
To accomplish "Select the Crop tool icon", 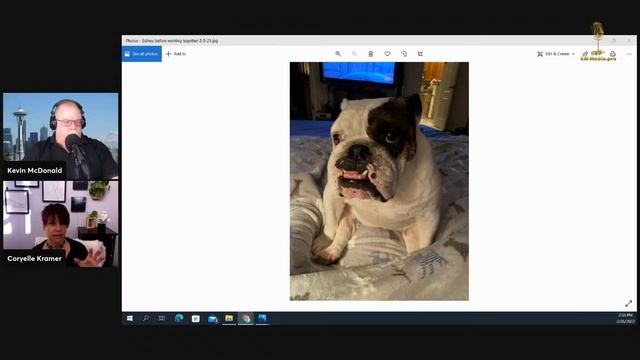I will 420,54.
